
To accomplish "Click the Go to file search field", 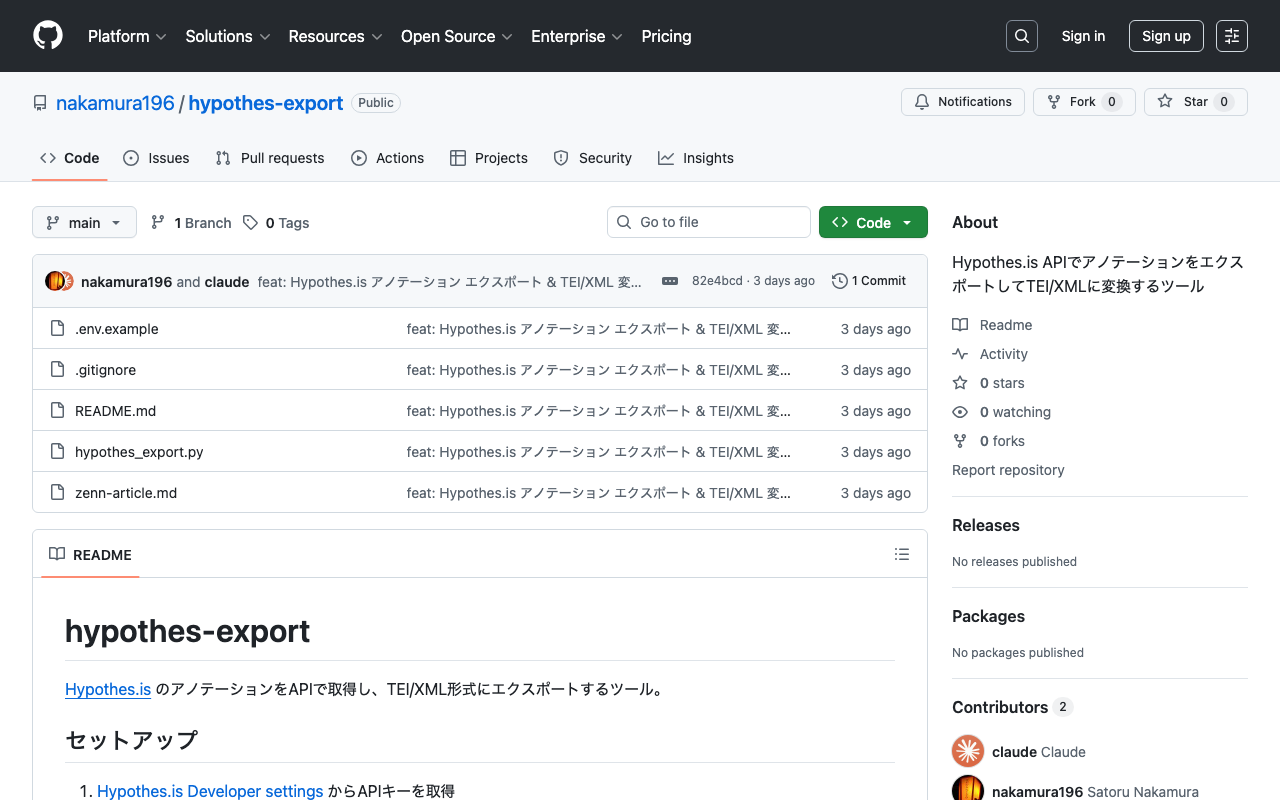I will coord(708,222).
